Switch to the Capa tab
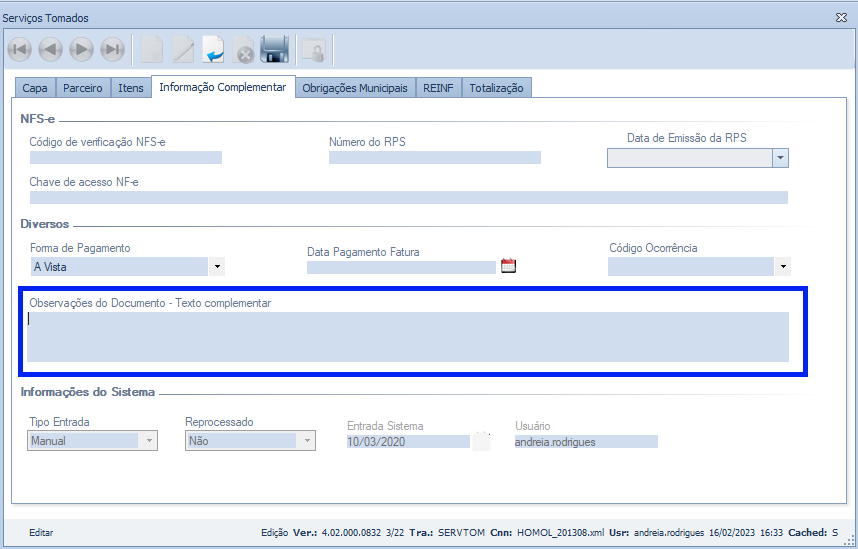858x549 pixels. [x=35, y=88]
